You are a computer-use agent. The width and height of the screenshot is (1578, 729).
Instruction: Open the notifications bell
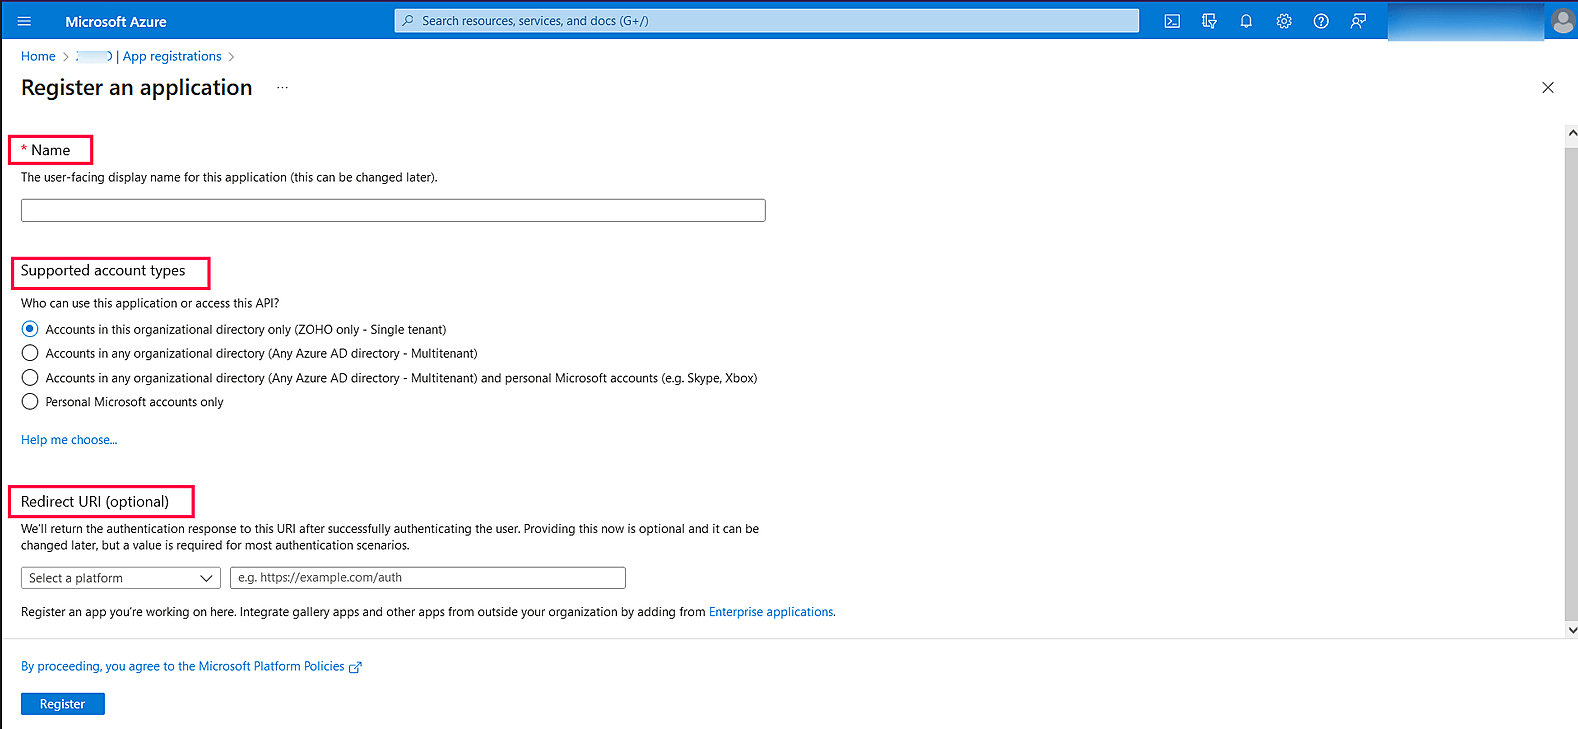(x=1246, y=21)
